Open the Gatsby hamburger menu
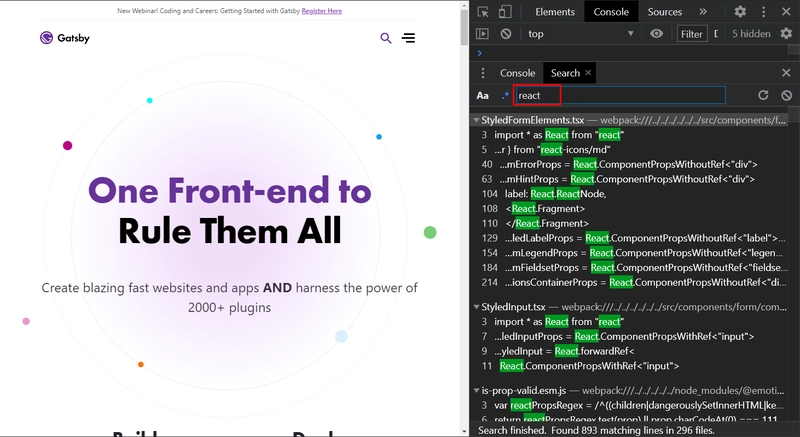The height and width of the screenshot is (437, 800). pyautogui.click(x=409, y=38)
